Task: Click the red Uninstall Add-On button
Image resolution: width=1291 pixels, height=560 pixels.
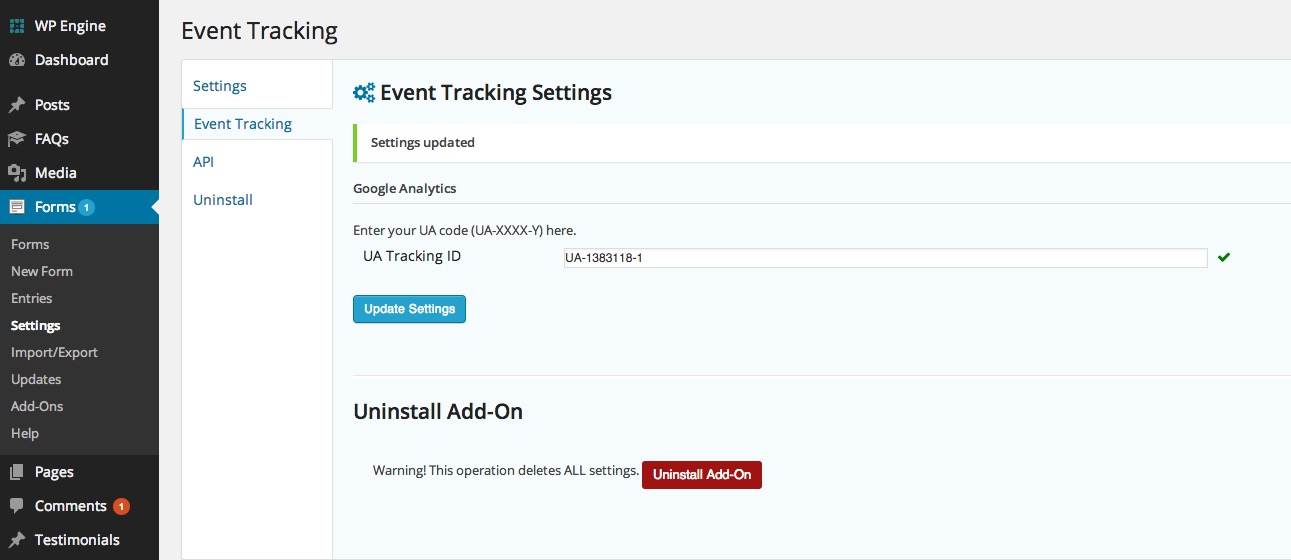Action: (x=702, y=474)
